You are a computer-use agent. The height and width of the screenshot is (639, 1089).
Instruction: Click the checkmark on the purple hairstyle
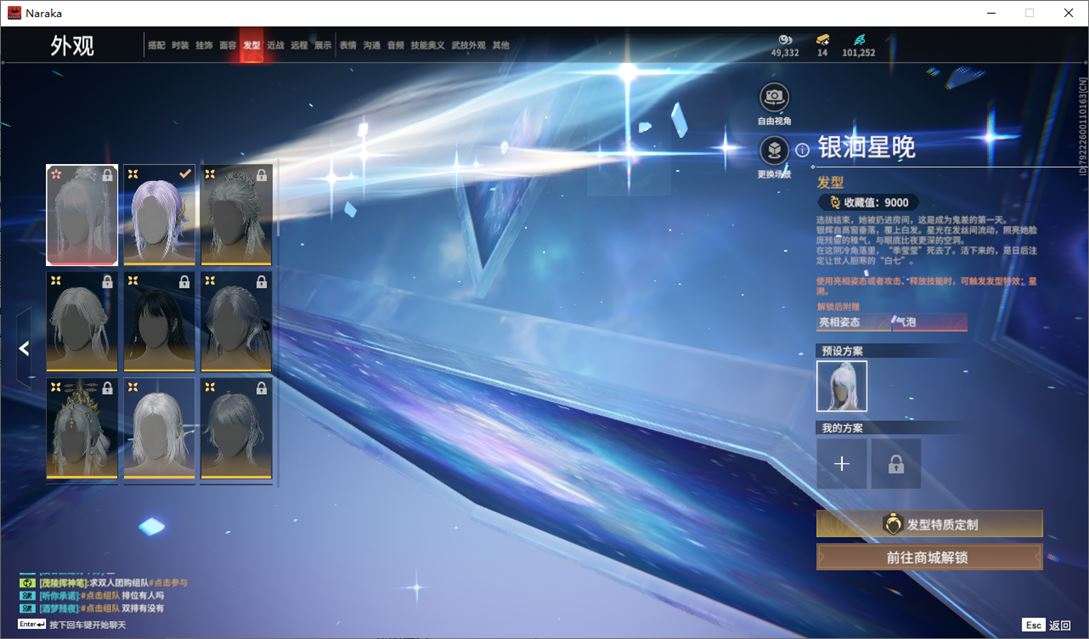(185, 174)
